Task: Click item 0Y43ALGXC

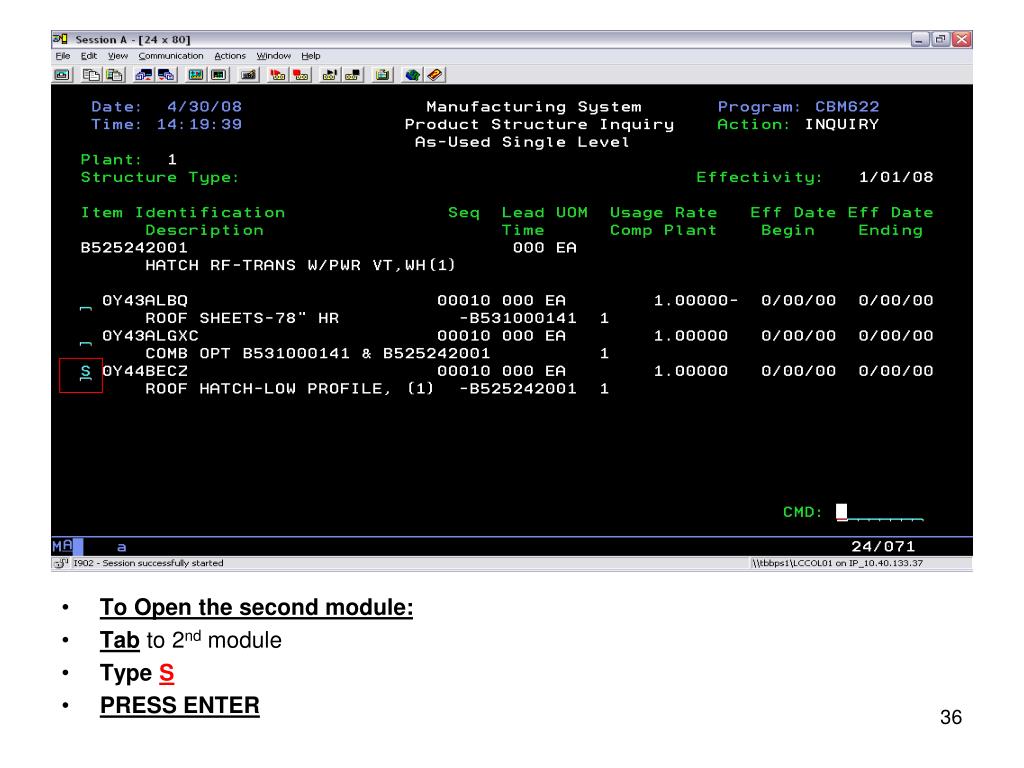Action: tap(150, 336)
